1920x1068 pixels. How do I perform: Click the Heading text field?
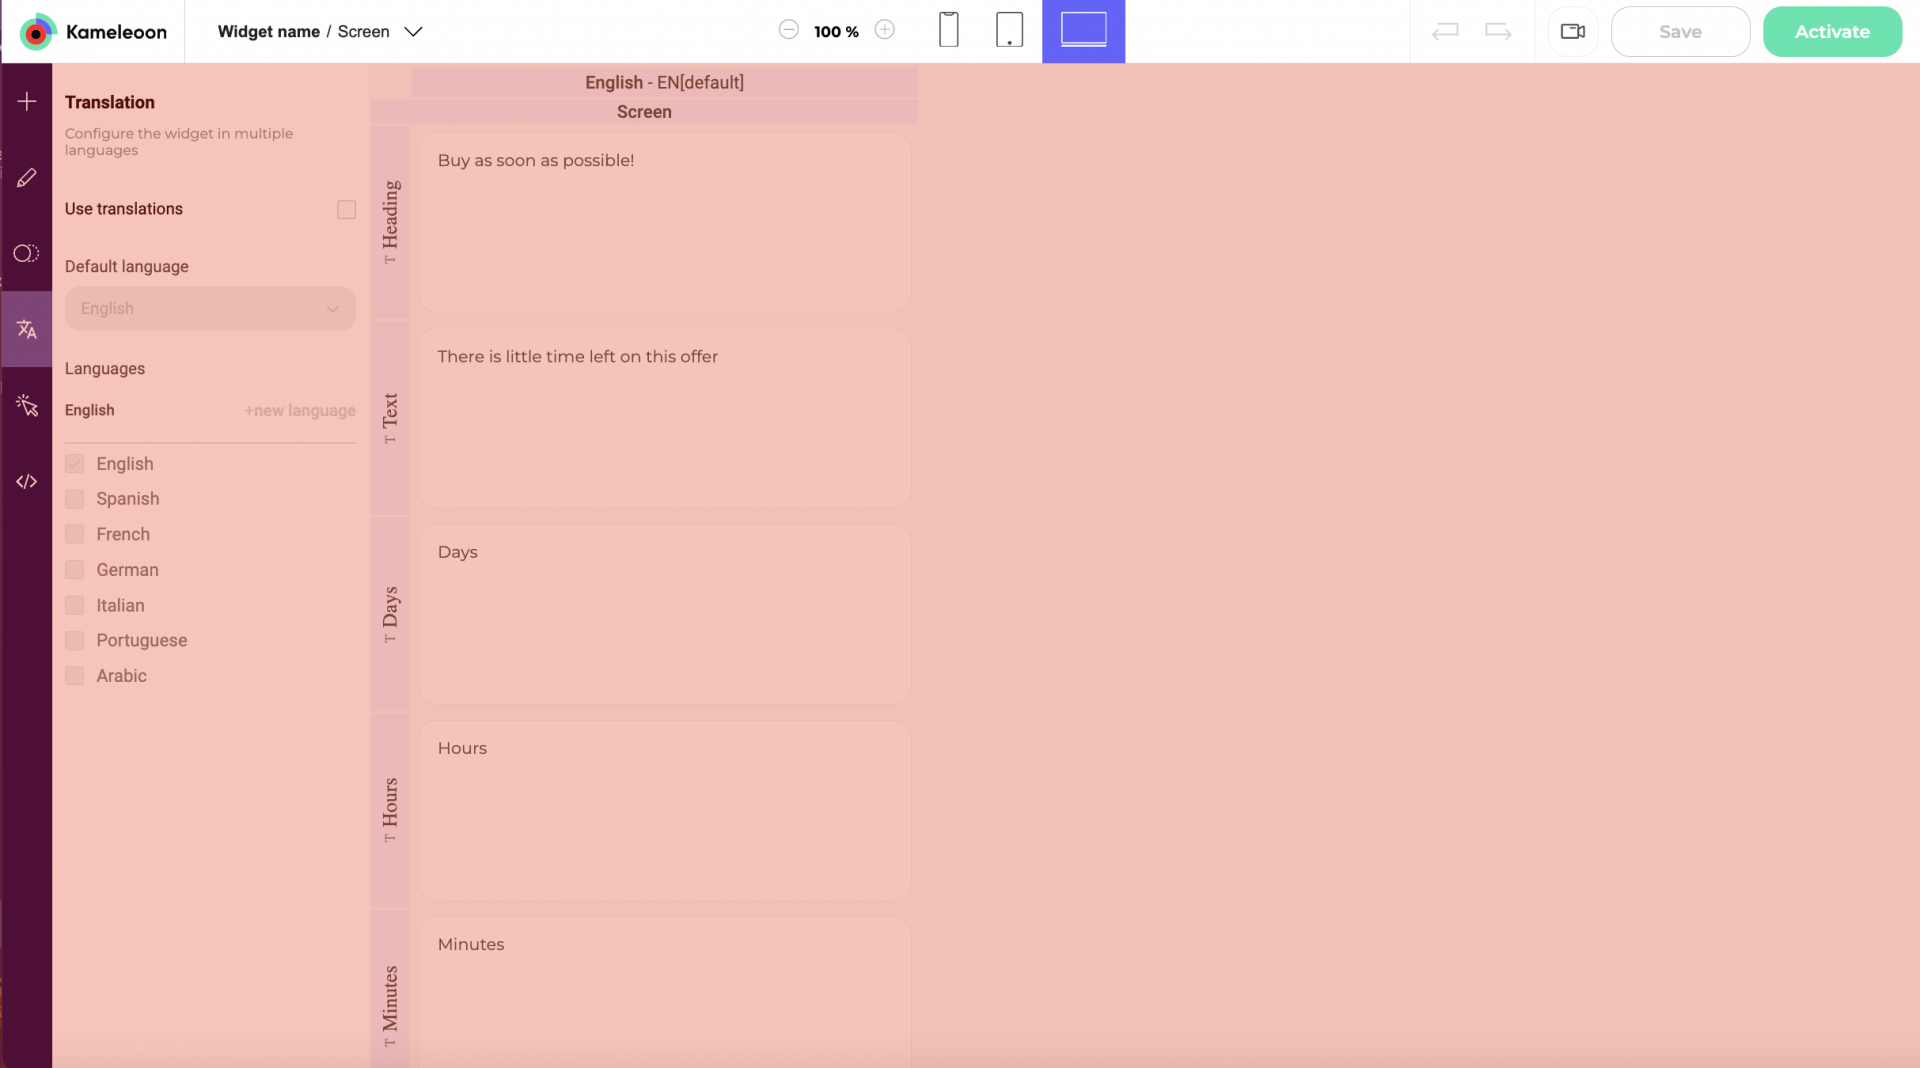[664, 222]
